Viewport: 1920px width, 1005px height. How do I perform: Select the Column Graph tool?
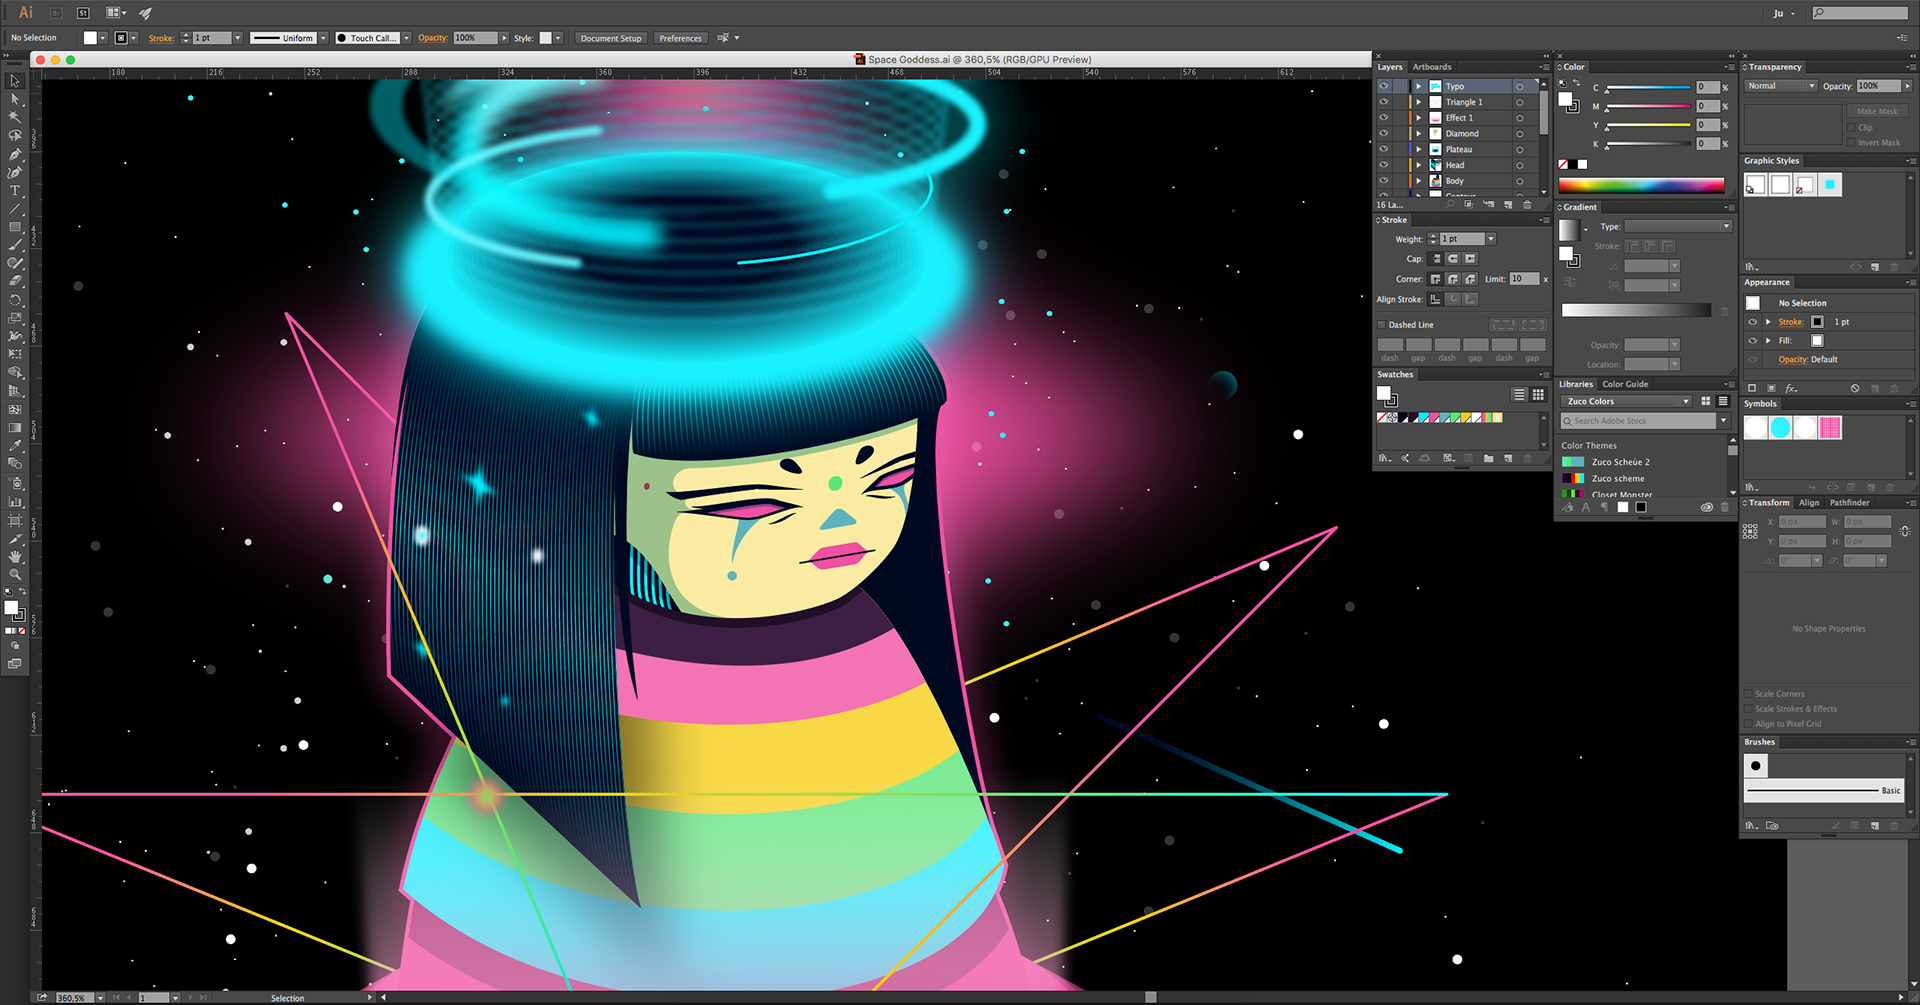tap(15, 501)
